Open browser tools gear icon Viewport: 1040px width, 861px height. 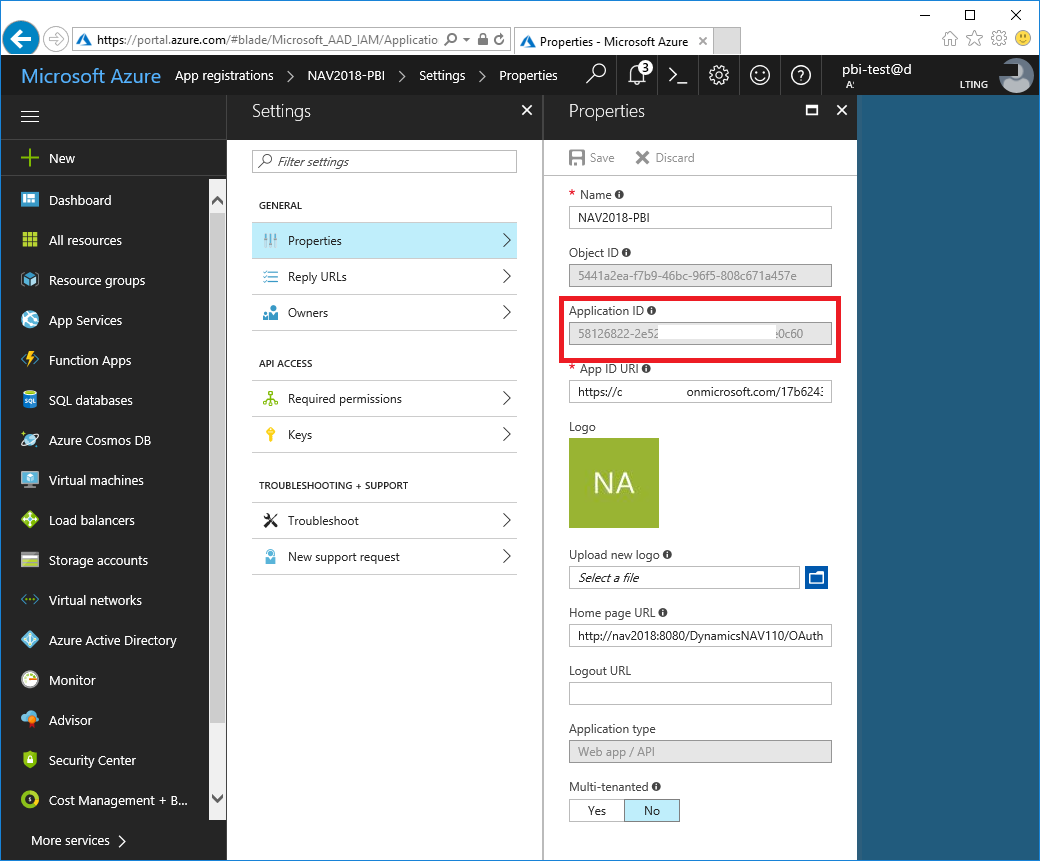coord(999,38)
